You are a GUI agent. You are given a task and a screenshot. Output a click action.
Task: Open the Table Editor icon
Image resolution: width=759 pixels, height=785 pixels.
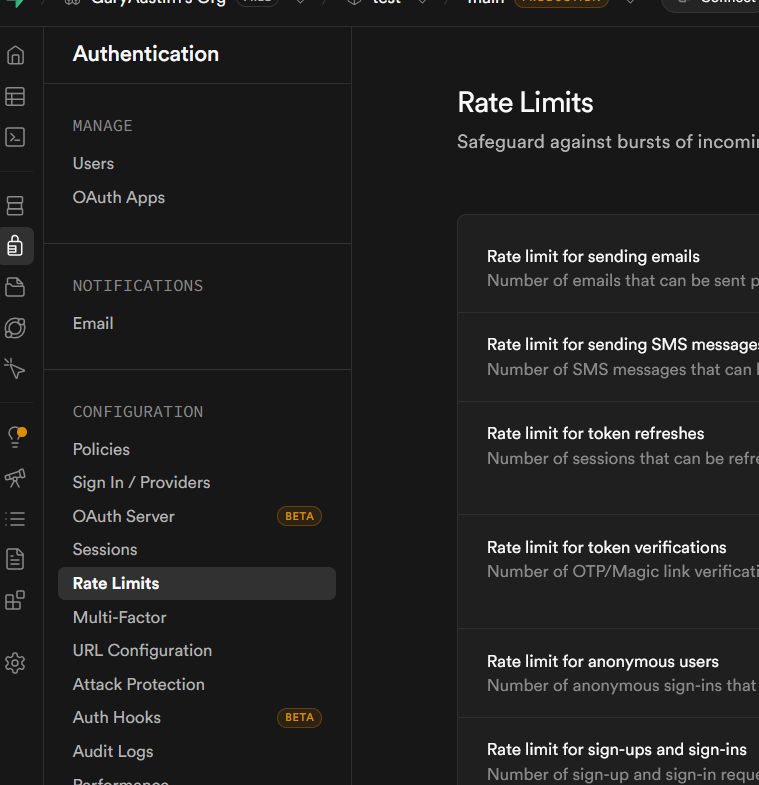click(x=15, y=97)
